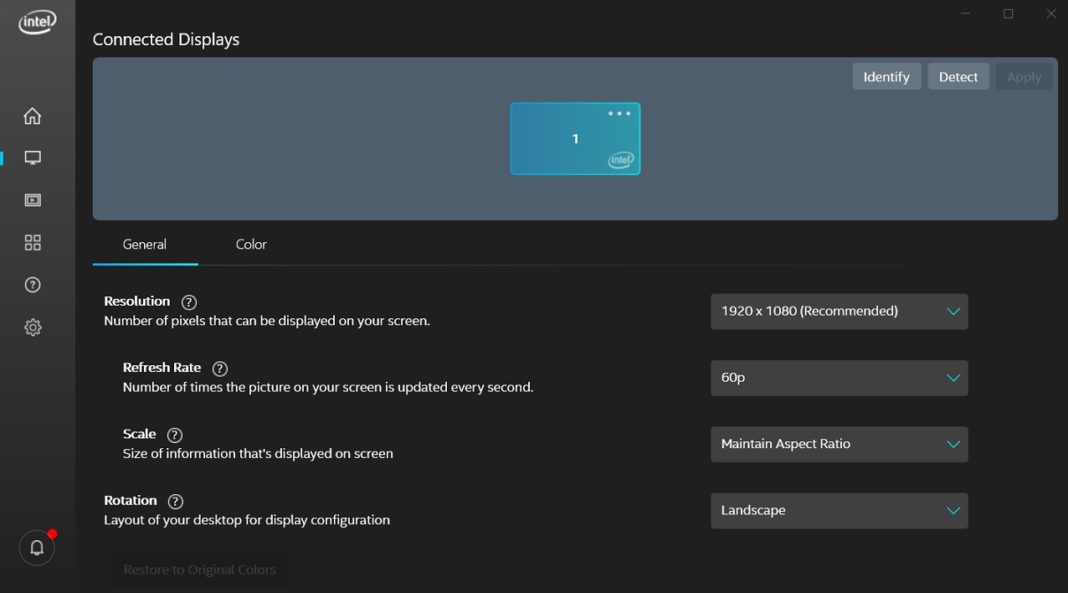Open the Video settings sidebar icon
The width and height of the screenshot is (1068, 593).
32,199
